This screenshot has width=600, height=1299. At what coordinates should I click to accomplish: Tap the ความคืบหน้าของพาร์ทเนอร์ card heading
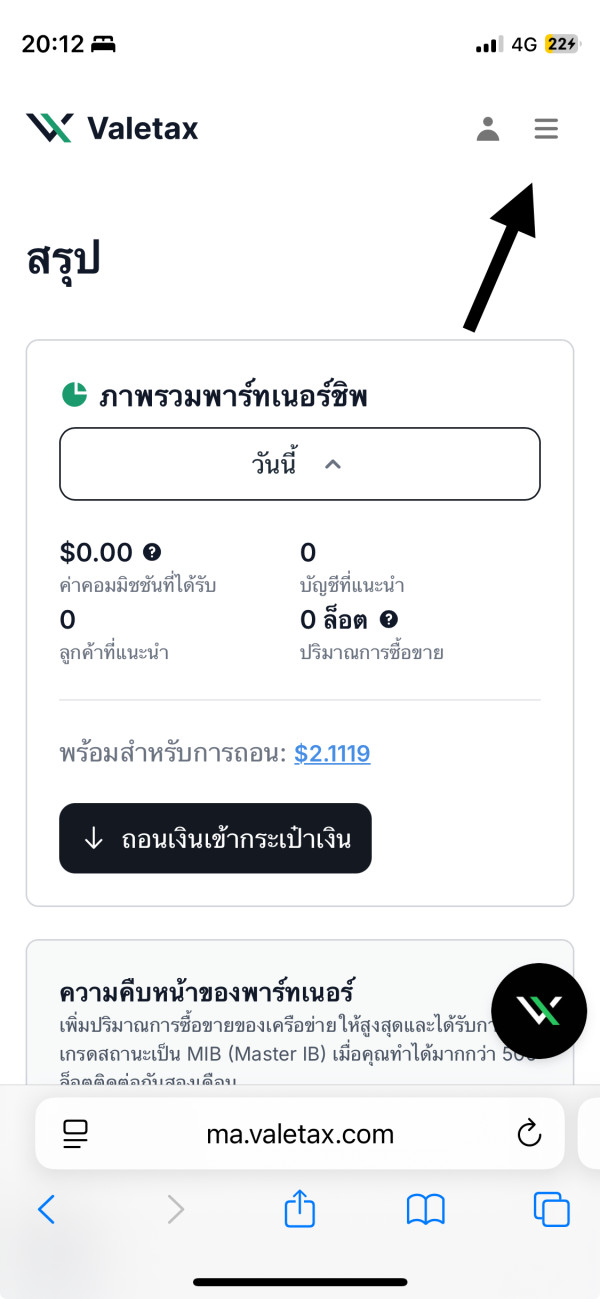tap(207, 994)
